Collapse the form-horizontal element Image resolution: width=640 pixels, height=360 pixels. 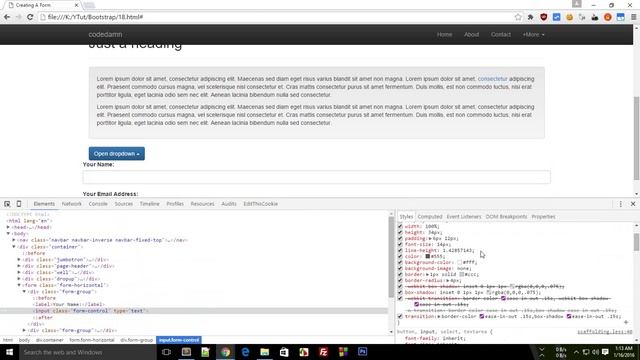19,285
